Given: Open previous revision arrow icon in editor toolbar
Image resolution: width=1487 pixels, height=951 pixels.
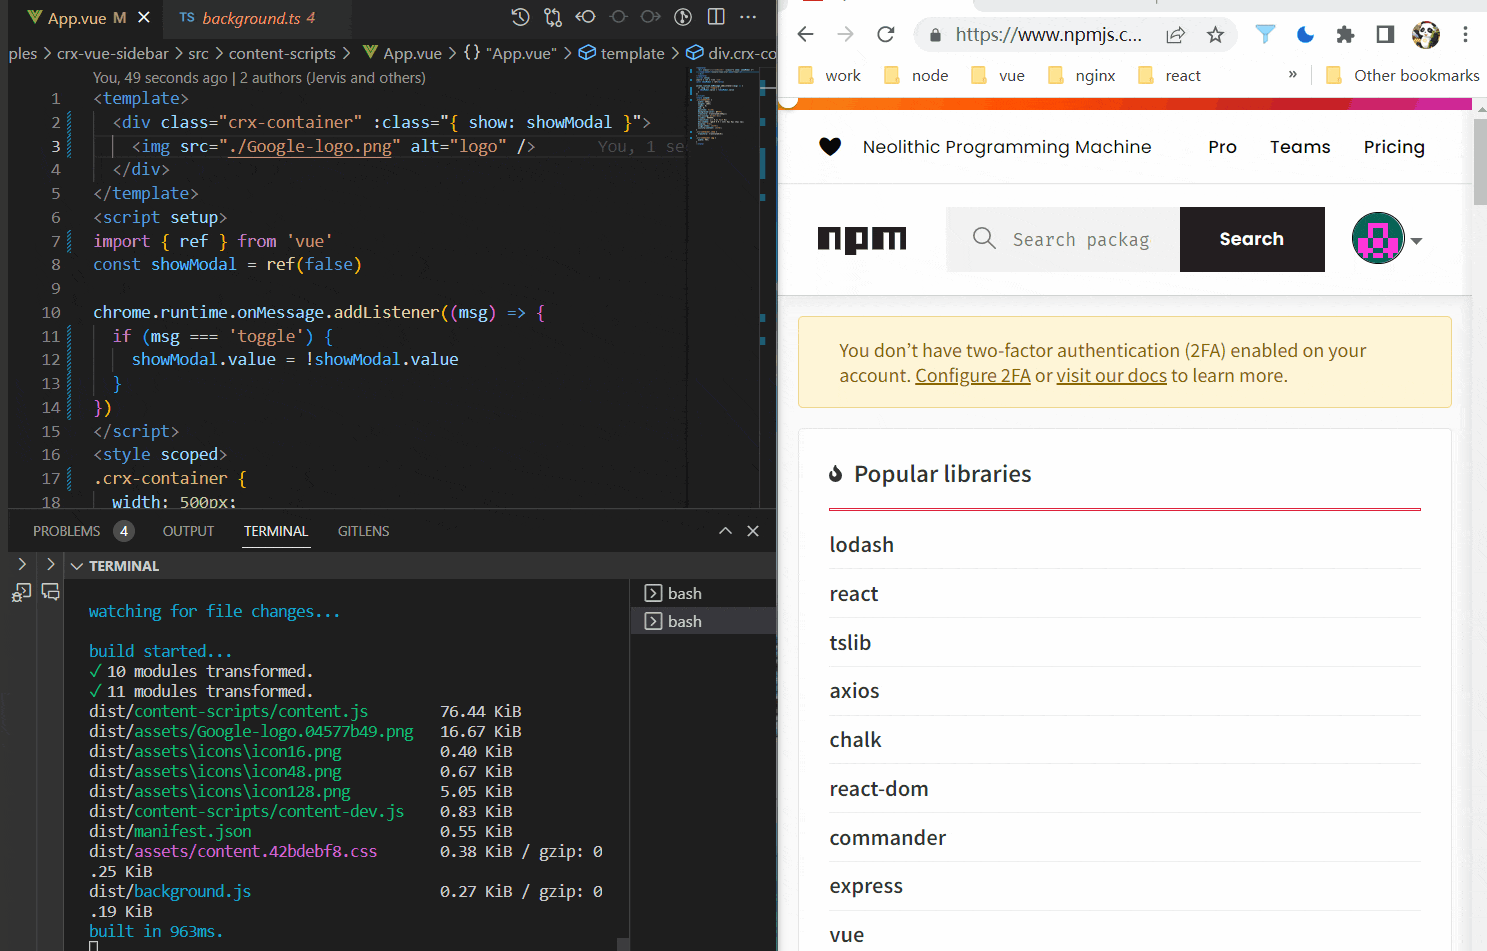Looking at the screenshot, I should click(586, 17).
